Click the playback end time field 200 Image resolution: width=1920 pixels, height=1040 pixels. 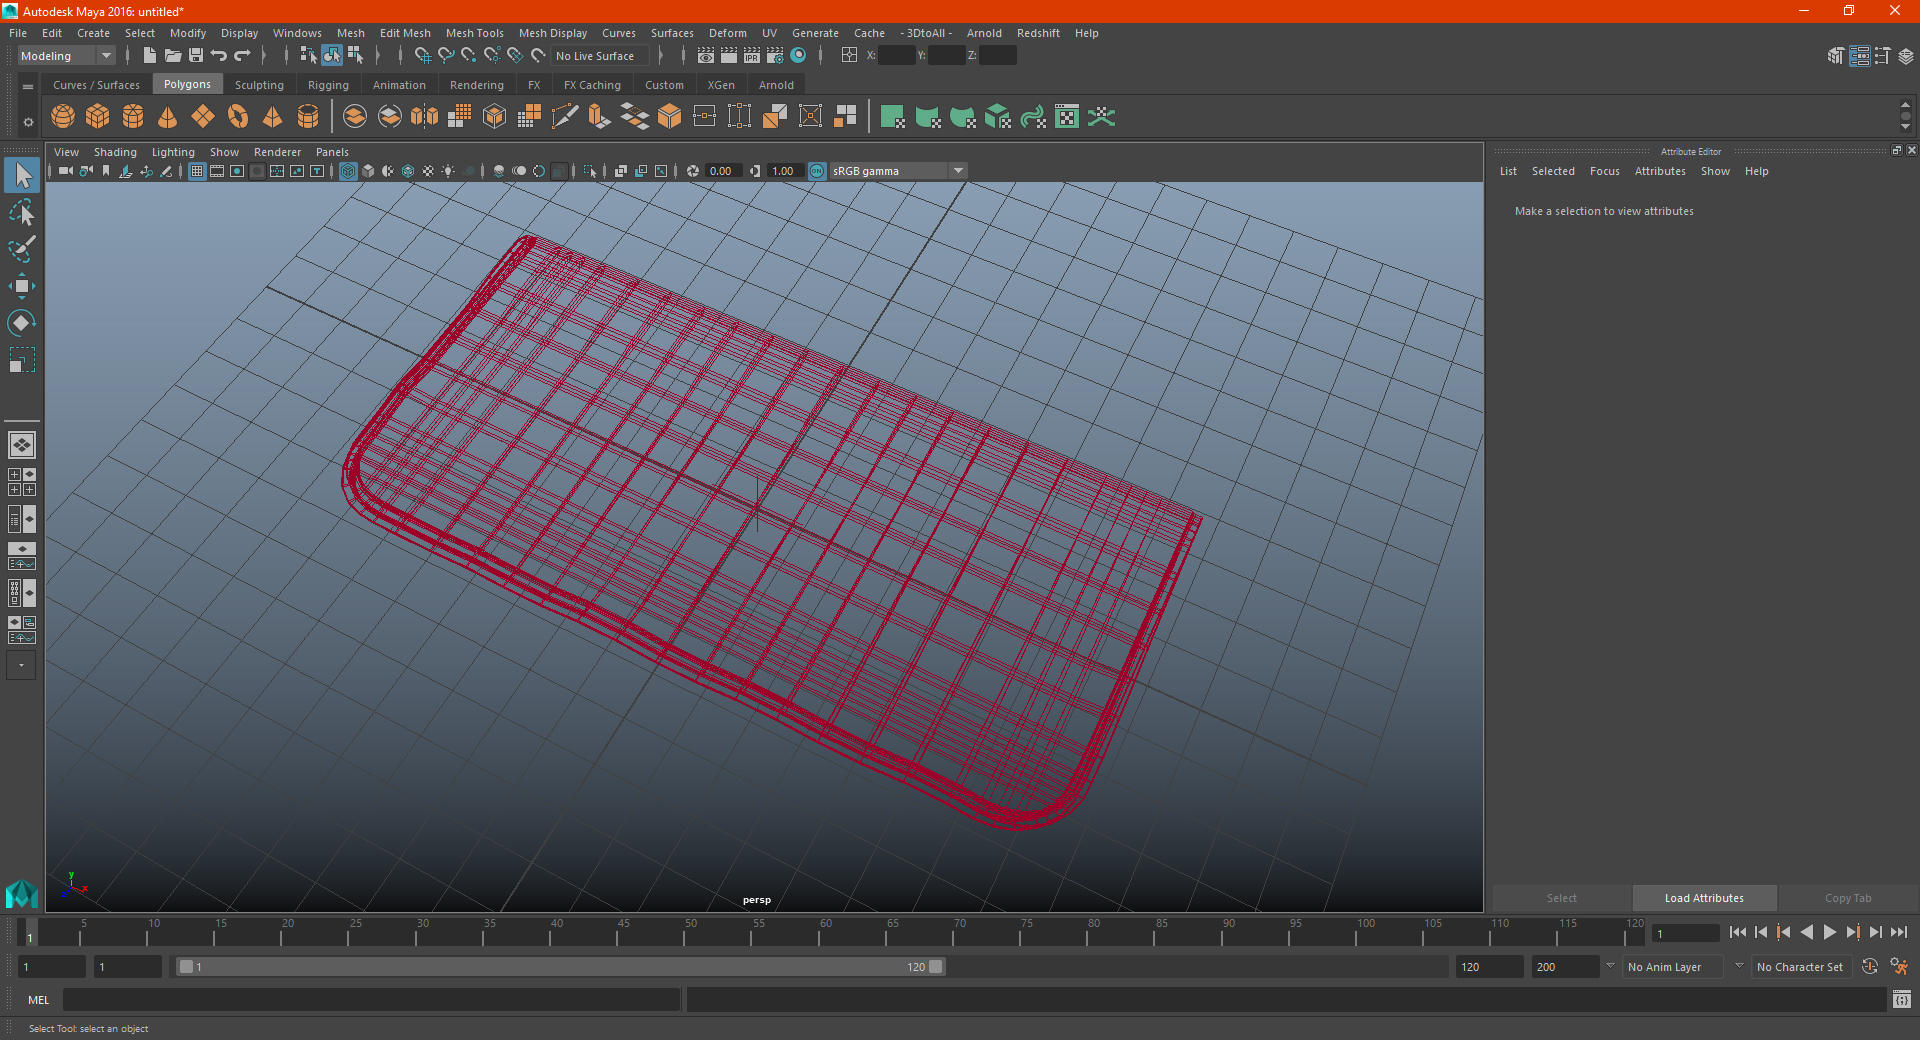(1565, 967)
